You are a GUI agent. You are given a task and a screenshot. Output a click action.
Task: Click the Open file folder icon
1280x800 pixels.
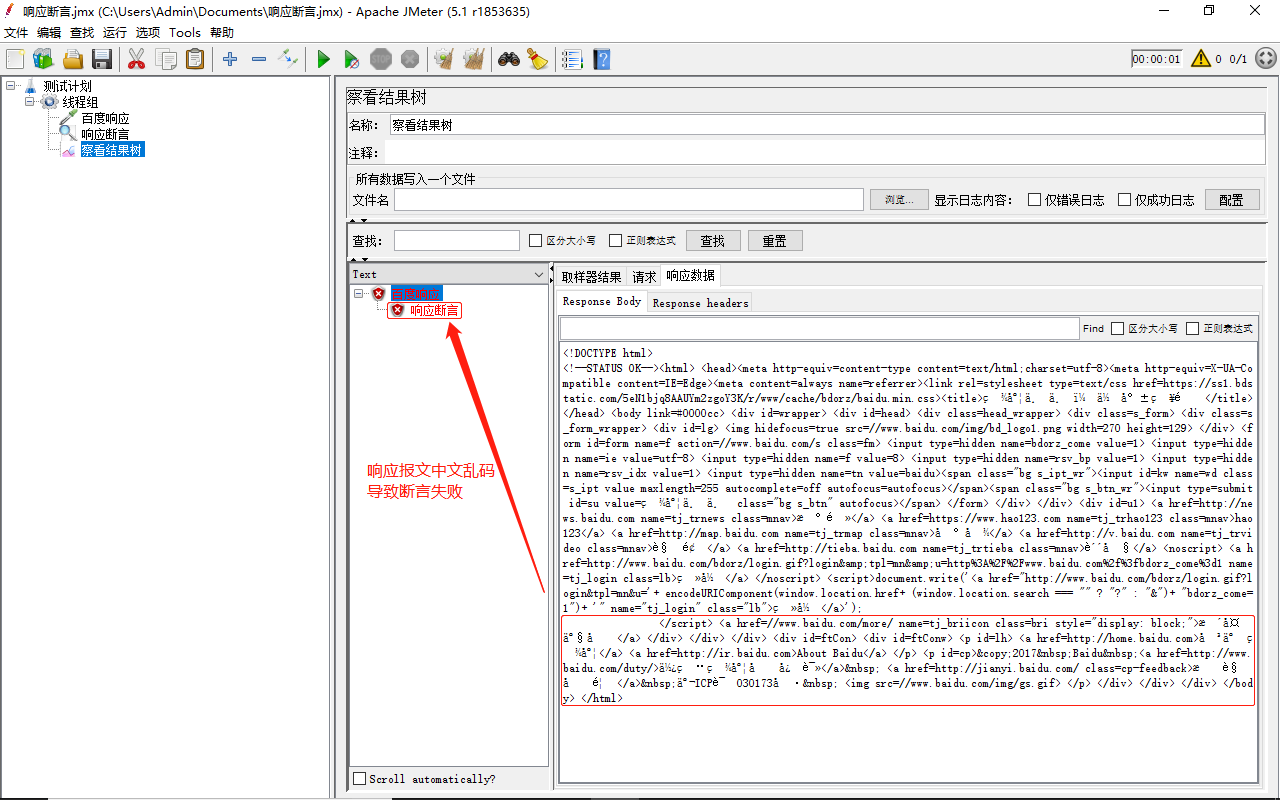[x=73, y=59]
